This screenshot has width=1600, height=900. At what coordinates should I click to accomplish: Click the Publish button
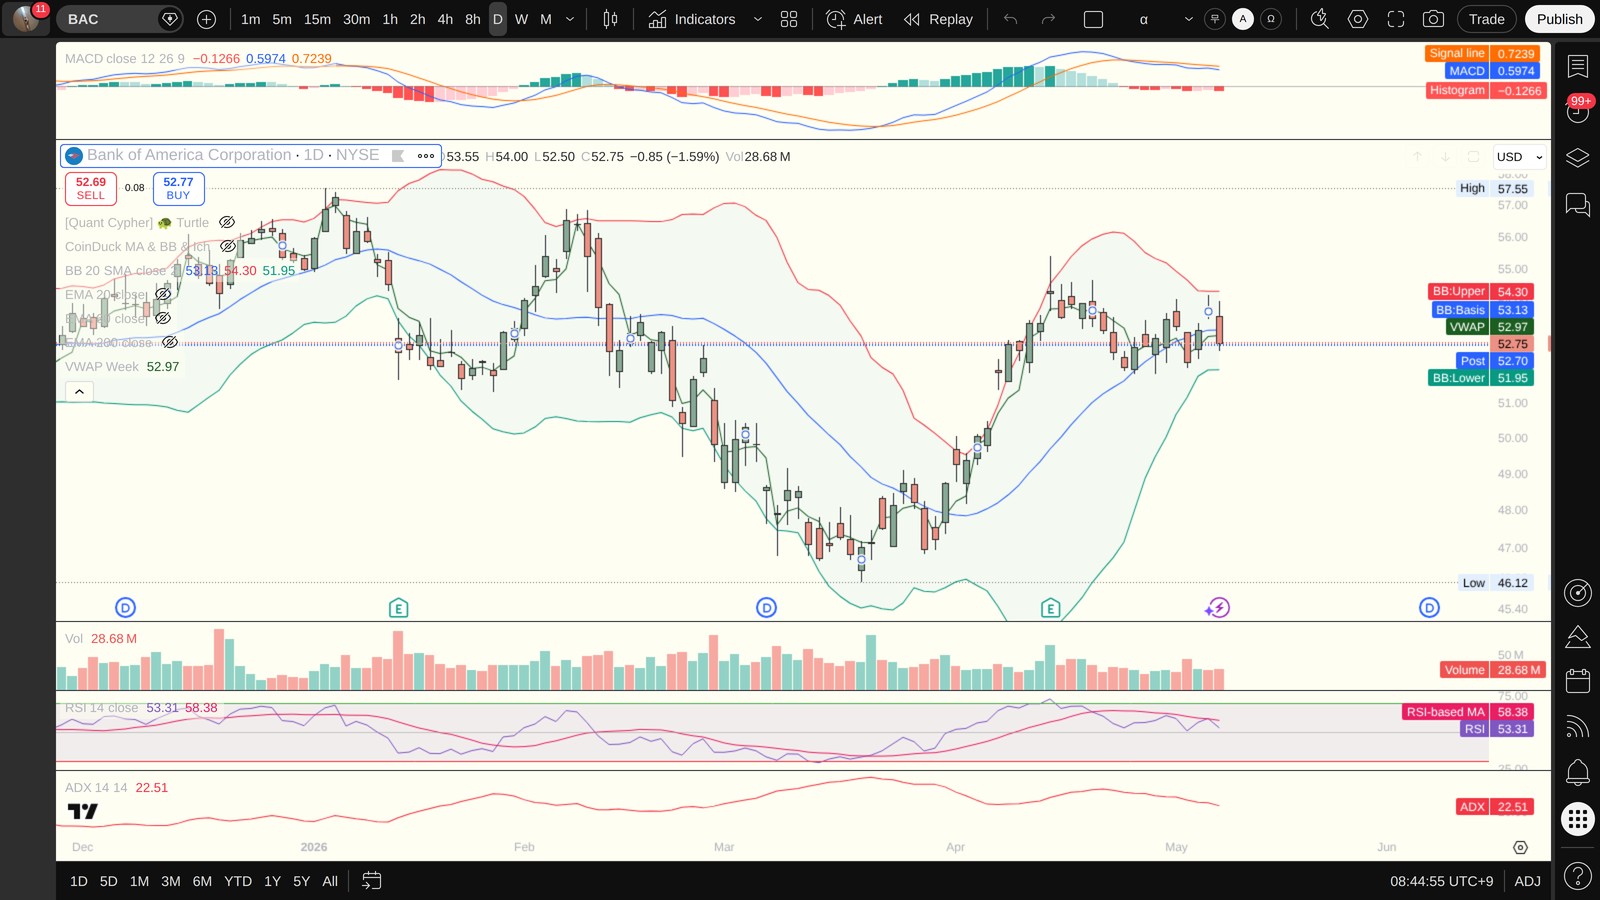click(x=1560, y=19)
